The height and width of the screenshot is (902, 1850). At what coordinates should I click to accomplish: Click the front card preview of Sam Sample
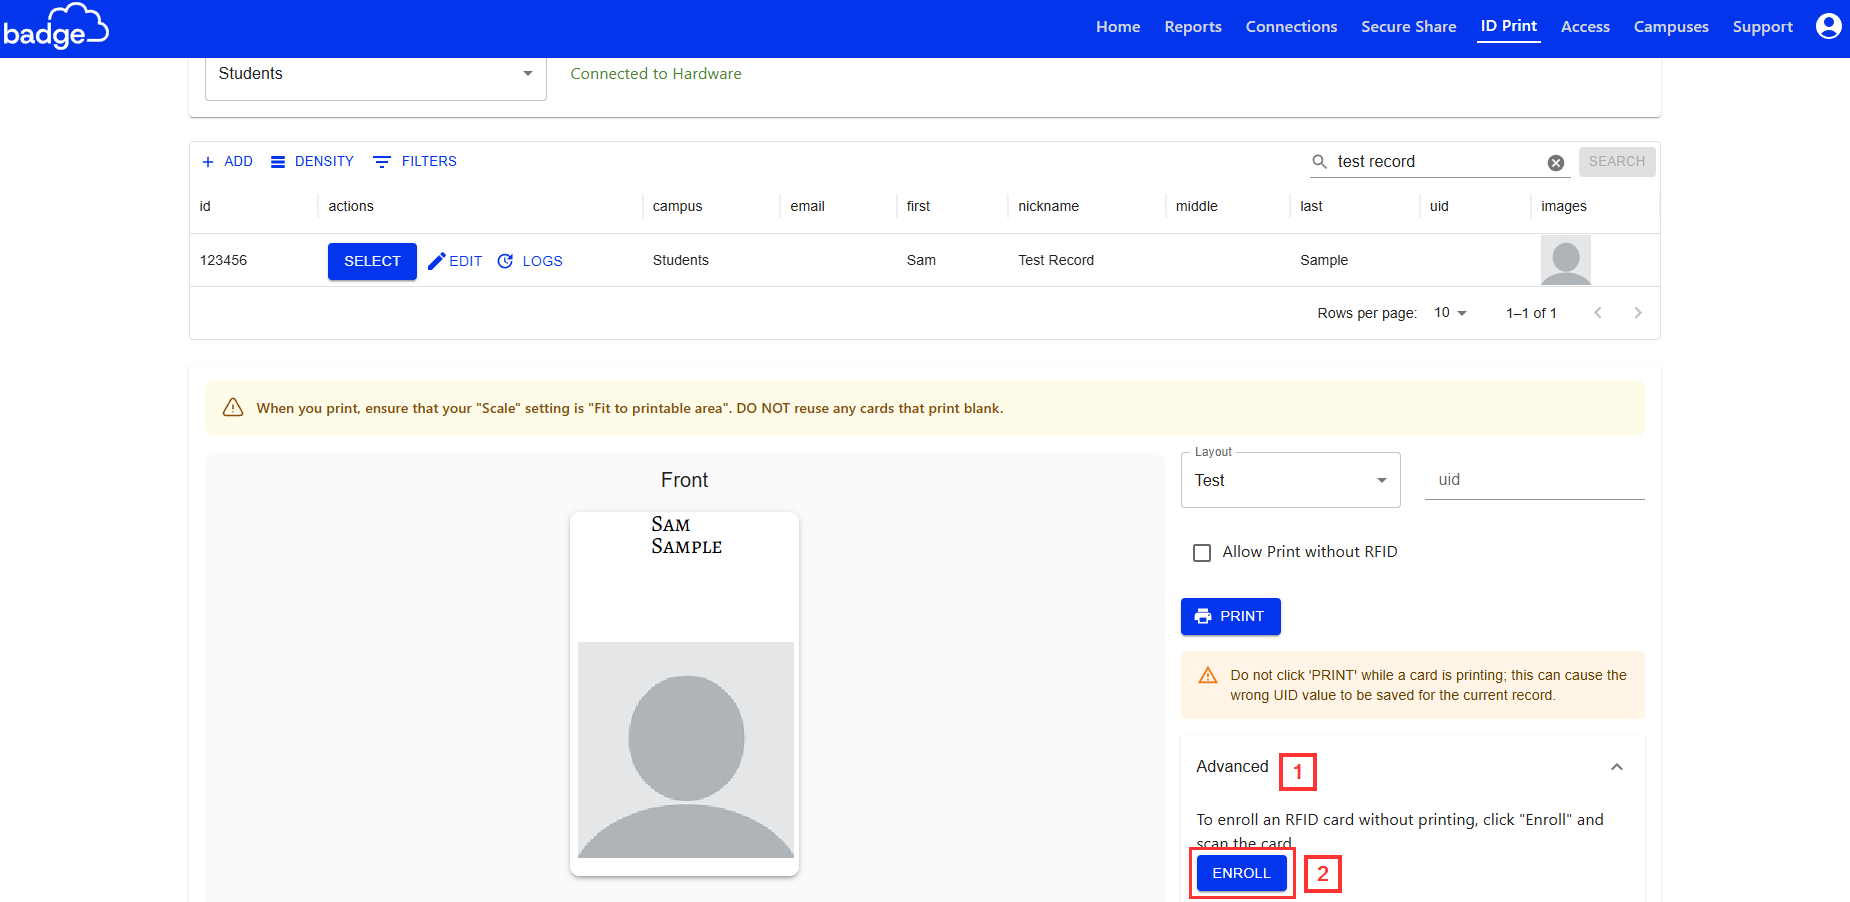point(684,694)
